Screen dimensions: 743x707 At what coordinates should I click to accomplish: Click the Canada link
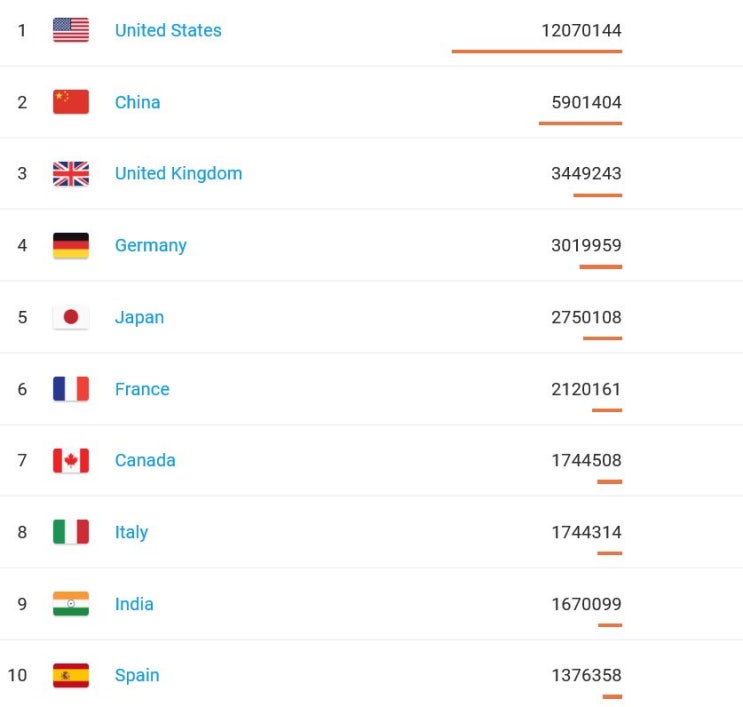(x=145, y=460)
